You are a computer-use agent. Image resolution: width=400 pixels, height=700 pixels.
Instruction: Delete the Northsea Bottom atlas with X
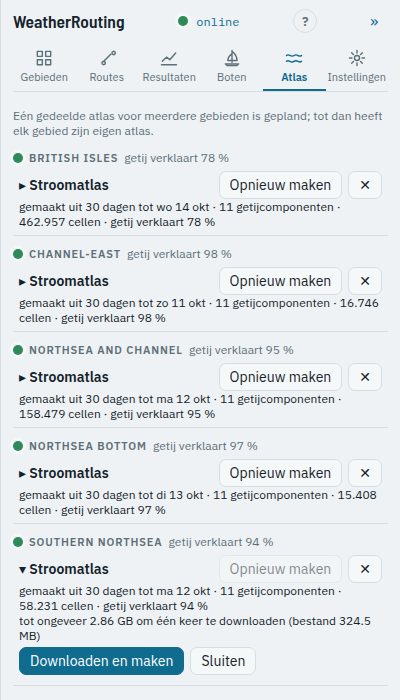pos(365,473)
